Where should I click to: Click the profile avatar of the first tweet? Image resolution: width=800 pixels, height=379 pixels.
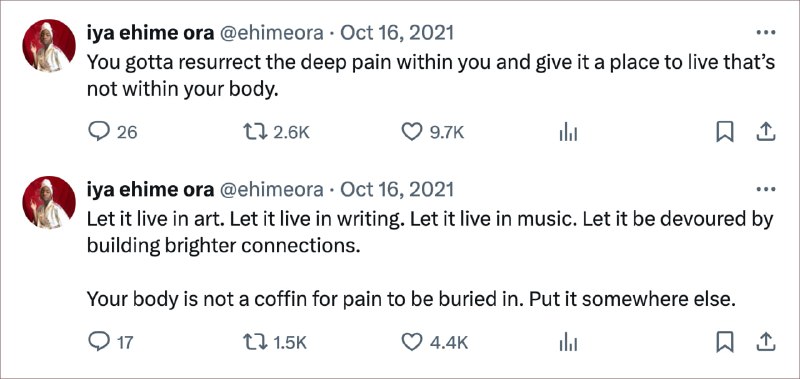click(49, 46)
